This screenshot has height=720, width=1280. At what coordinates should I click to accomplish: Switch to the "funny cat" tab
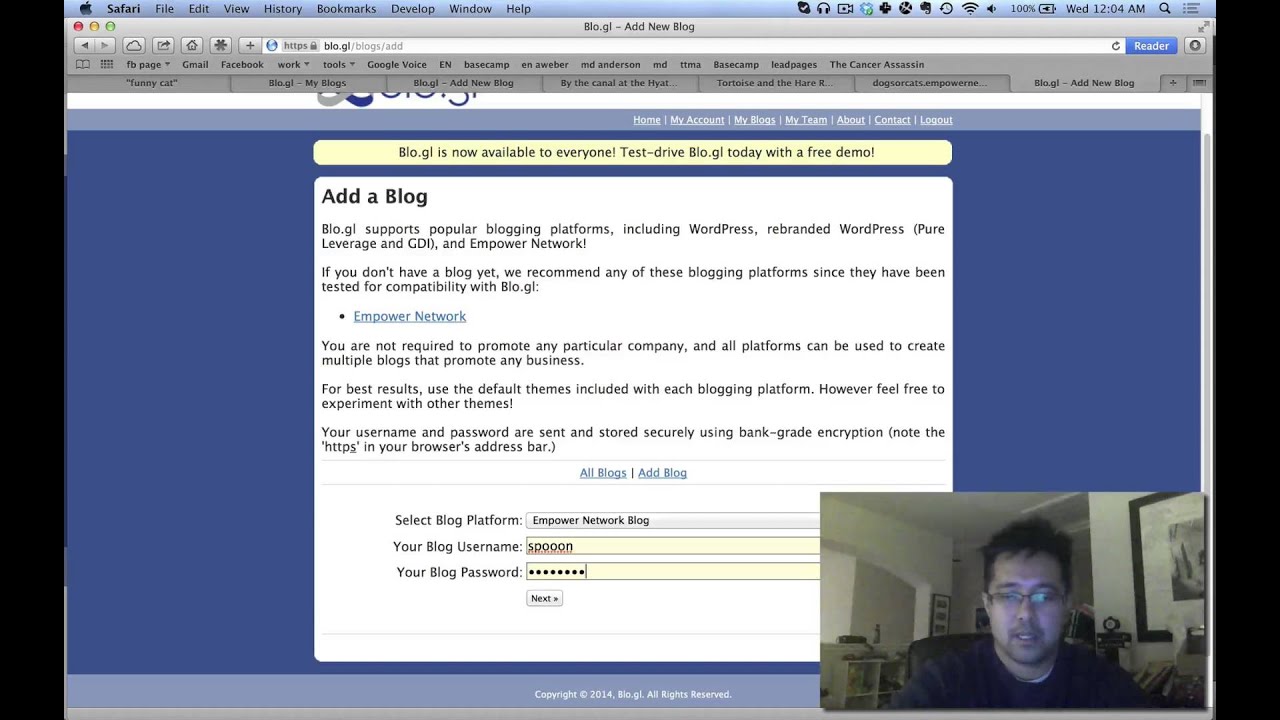coord(152,83)
